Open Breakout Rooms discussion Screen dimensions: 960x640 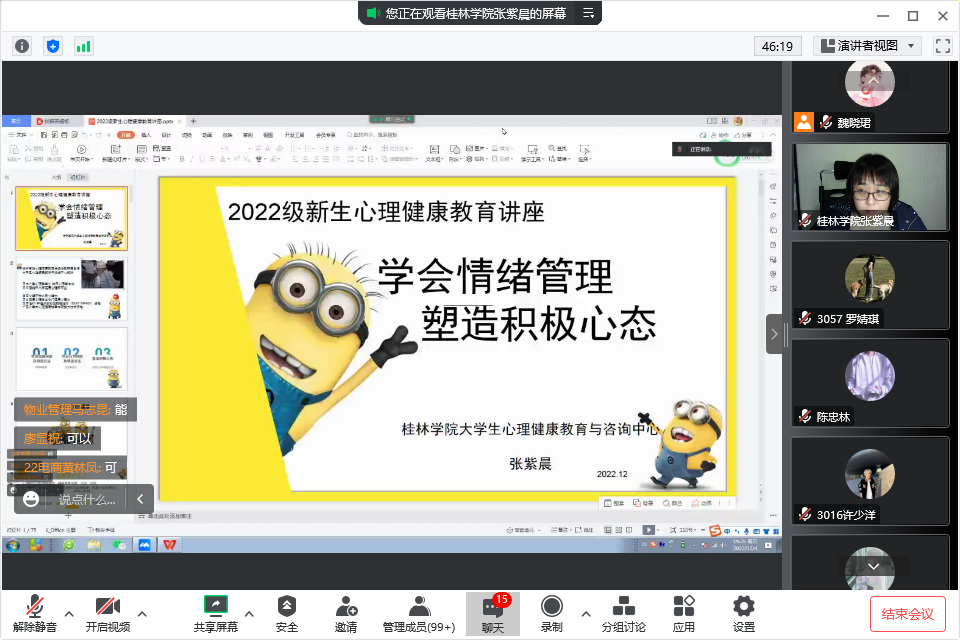[623, 613]
